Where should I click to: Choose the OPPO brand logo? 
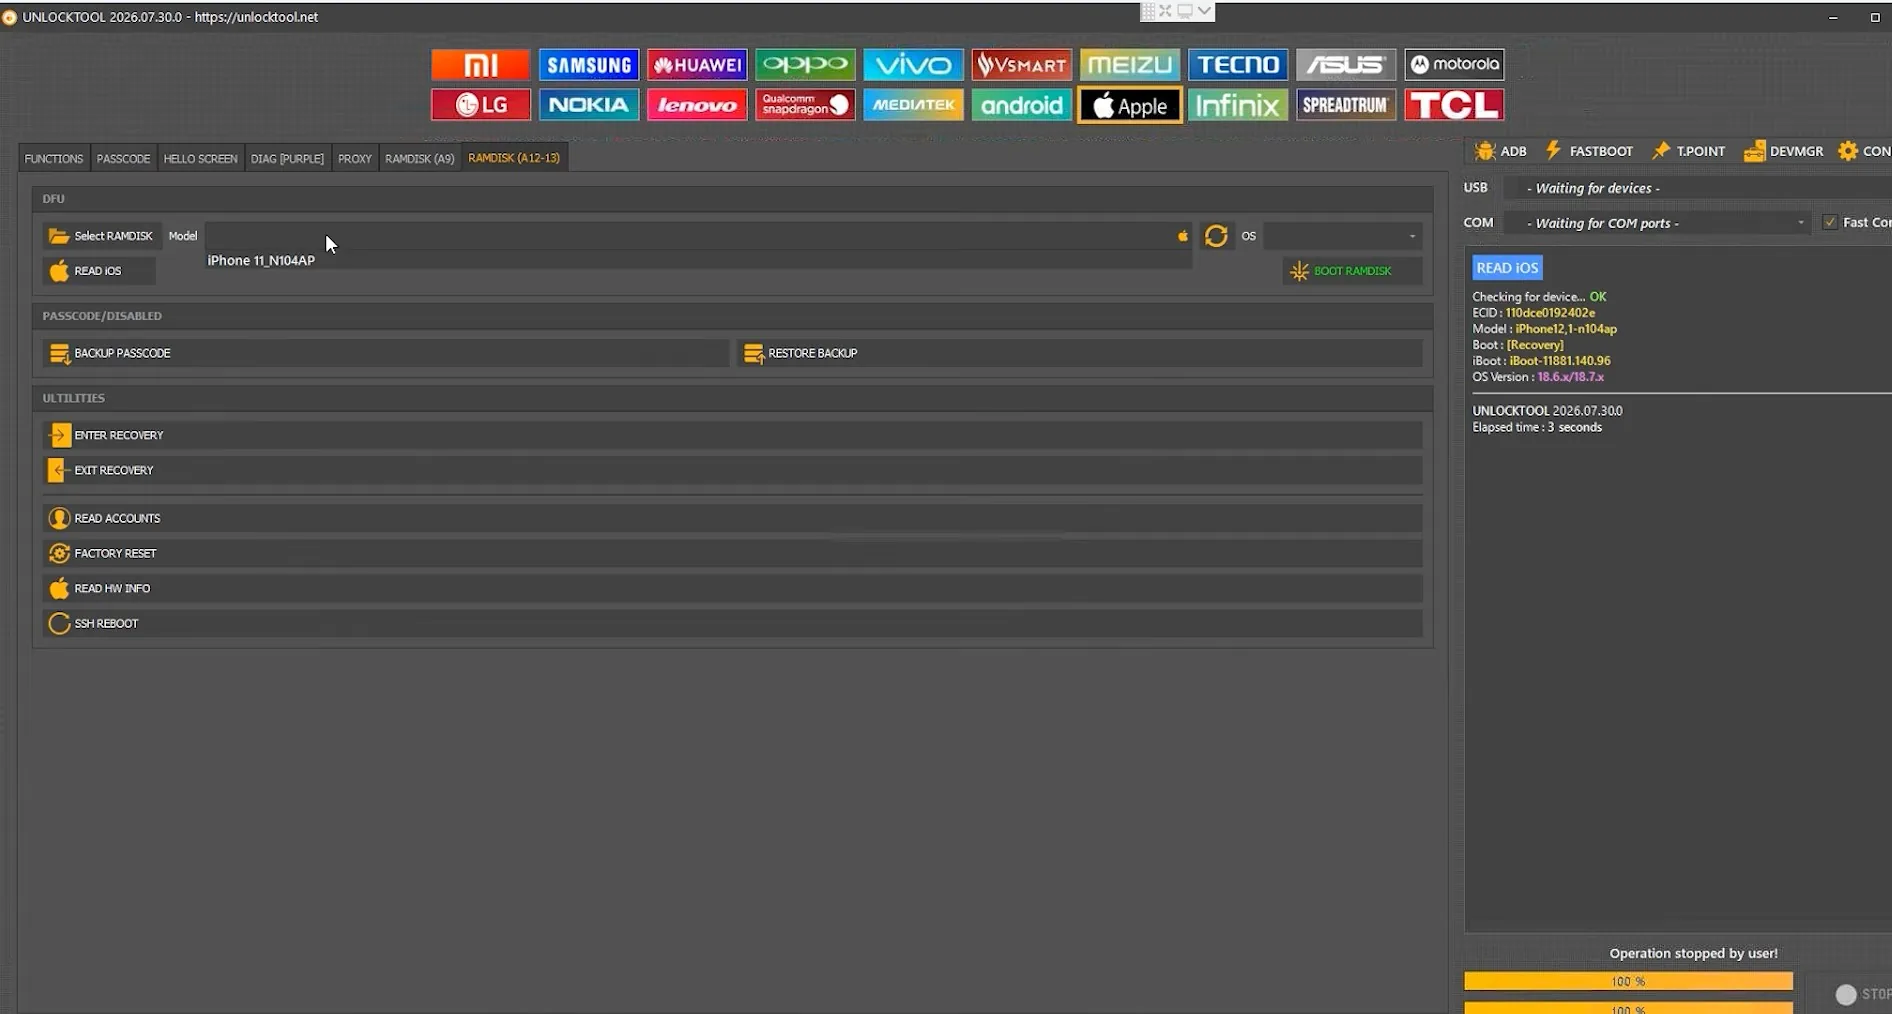coord(805,65)
